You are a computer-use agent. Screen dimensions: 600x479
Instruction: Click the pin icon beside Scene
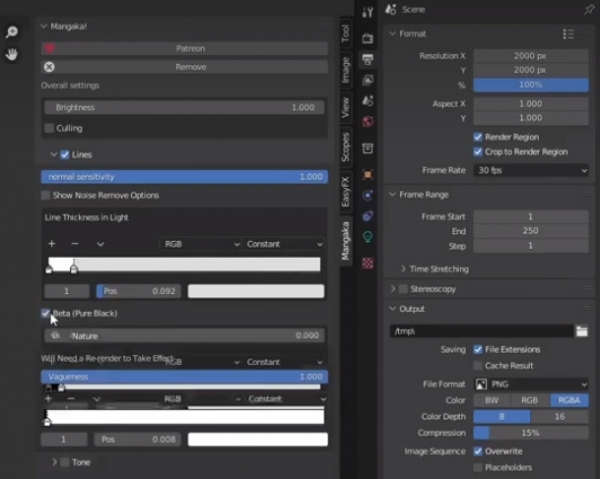pyautogui.click(x=588, y=9)
